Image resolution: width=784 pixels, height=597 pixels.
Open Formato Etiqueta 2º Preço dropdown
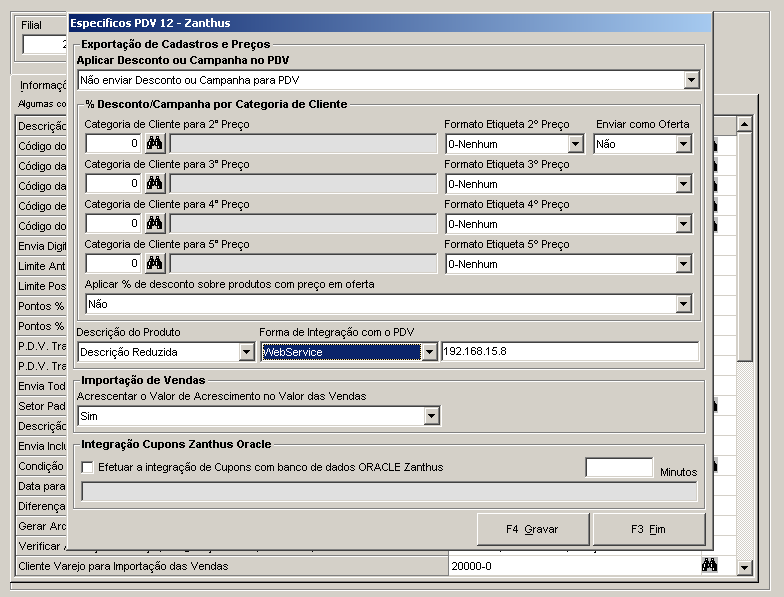(x=576, y=144)
